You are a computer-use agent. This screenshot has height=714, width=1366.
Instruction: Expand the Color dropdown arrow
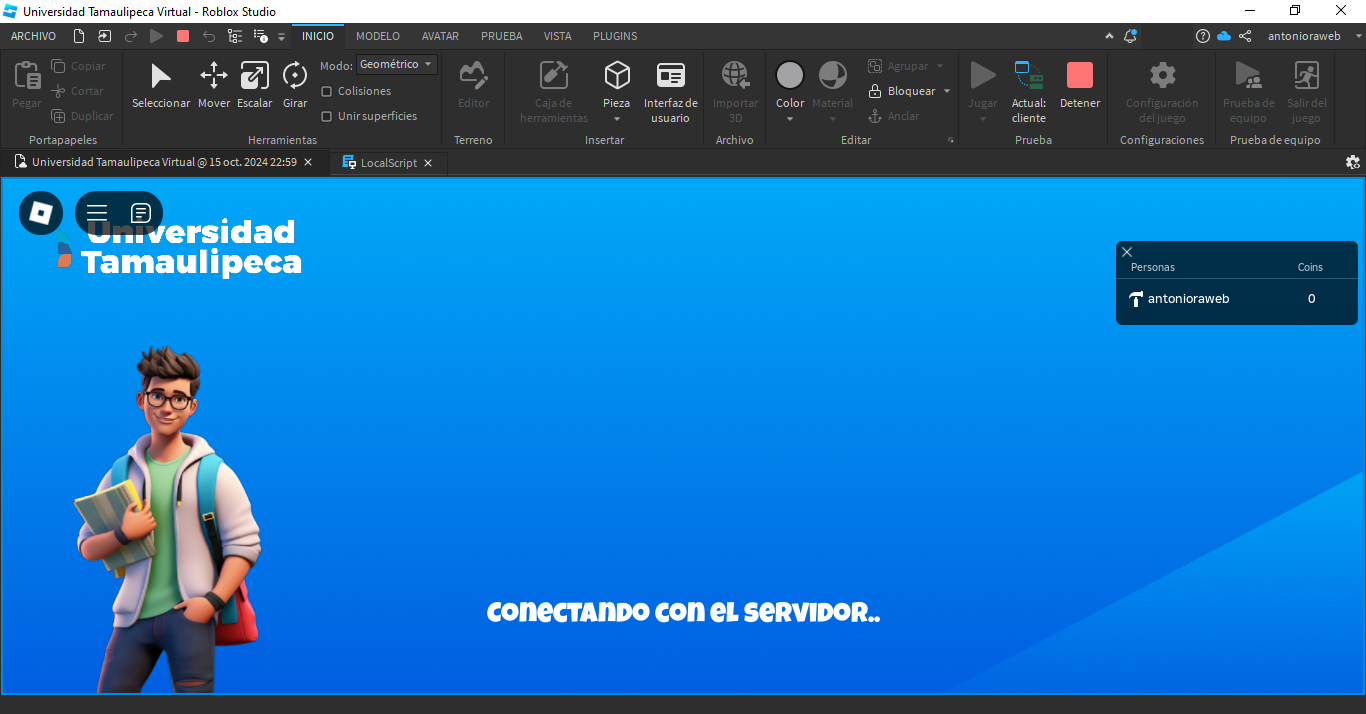(790, 119)
